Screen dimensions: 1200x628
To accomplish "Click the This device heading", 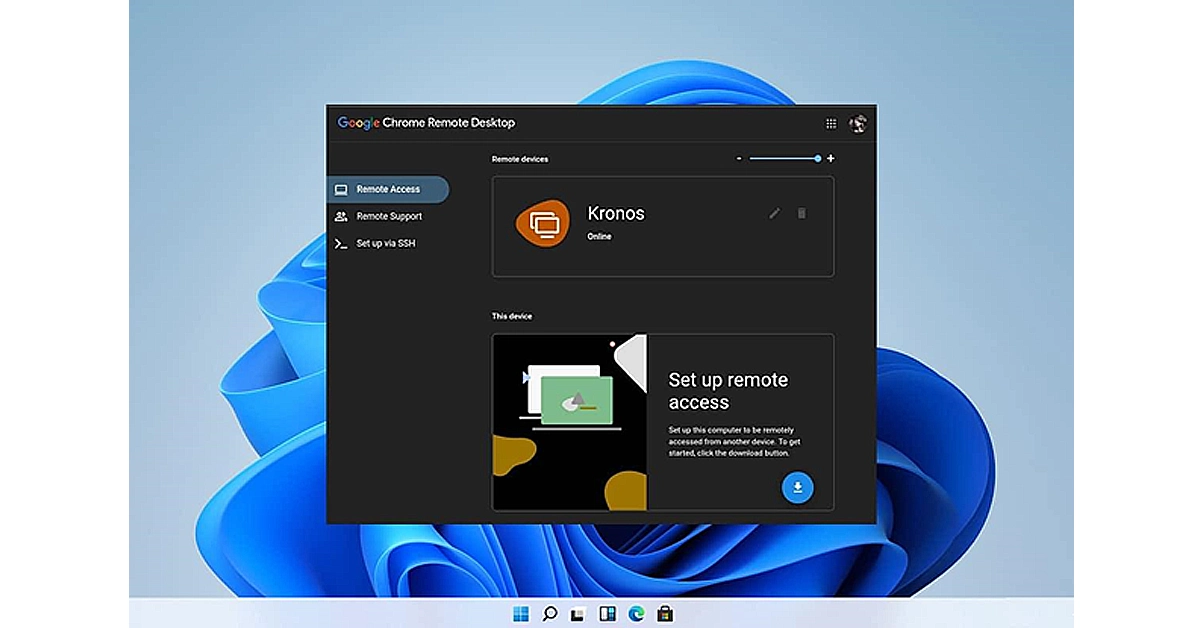I will tap(512, 316).
